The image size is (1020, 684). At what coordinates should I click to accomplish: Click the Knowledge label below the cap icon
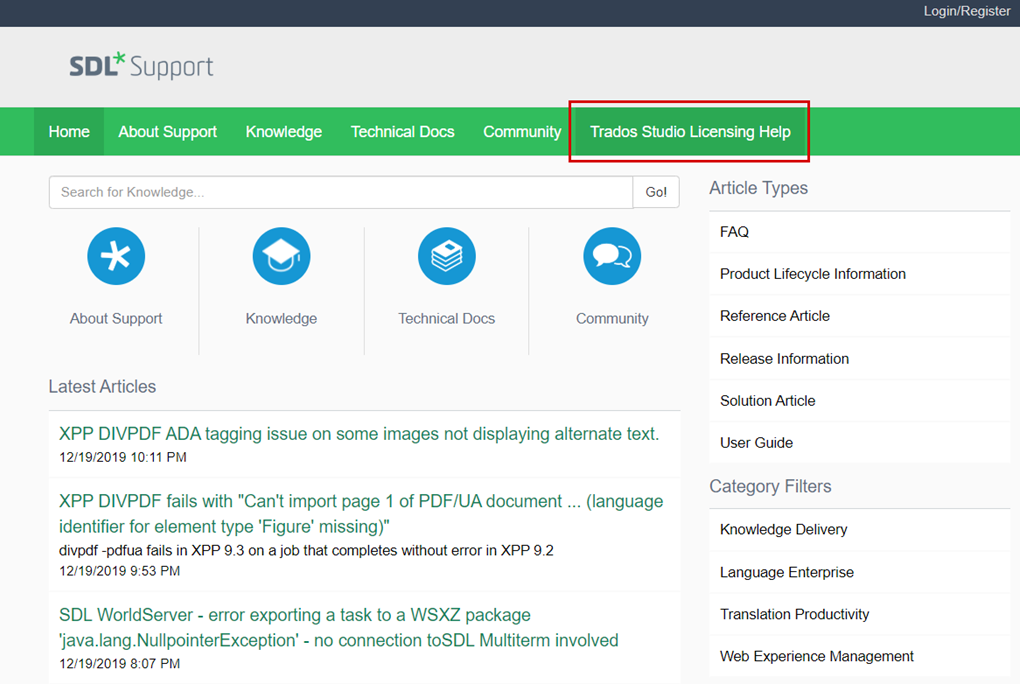[x=281, y=318]
